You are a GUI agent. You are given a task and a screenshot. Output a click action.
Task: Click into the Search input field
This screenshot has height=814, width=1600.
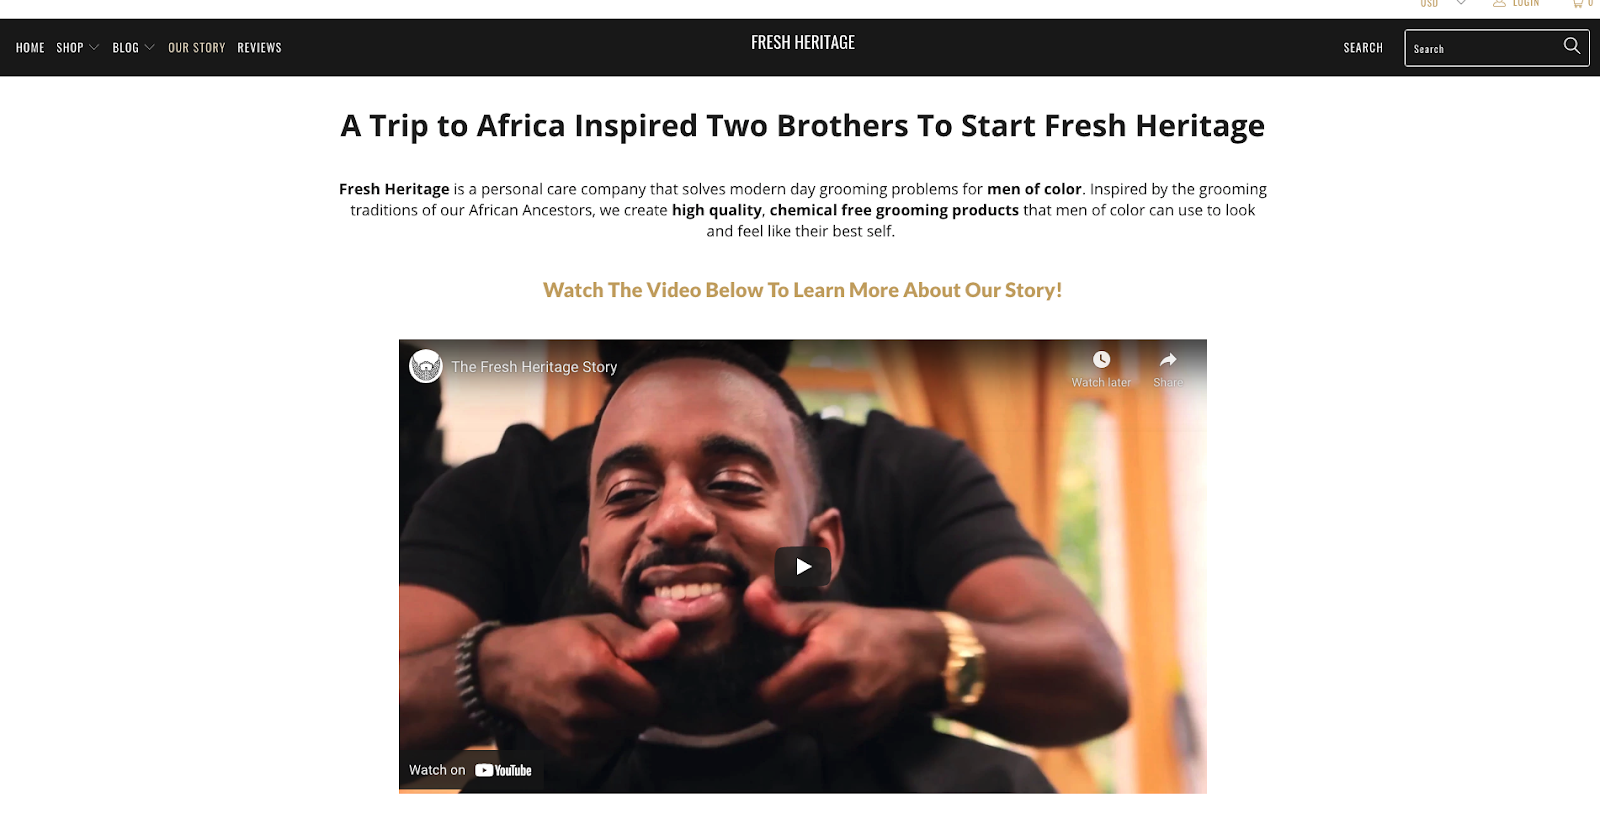(x=1483, y=48)
